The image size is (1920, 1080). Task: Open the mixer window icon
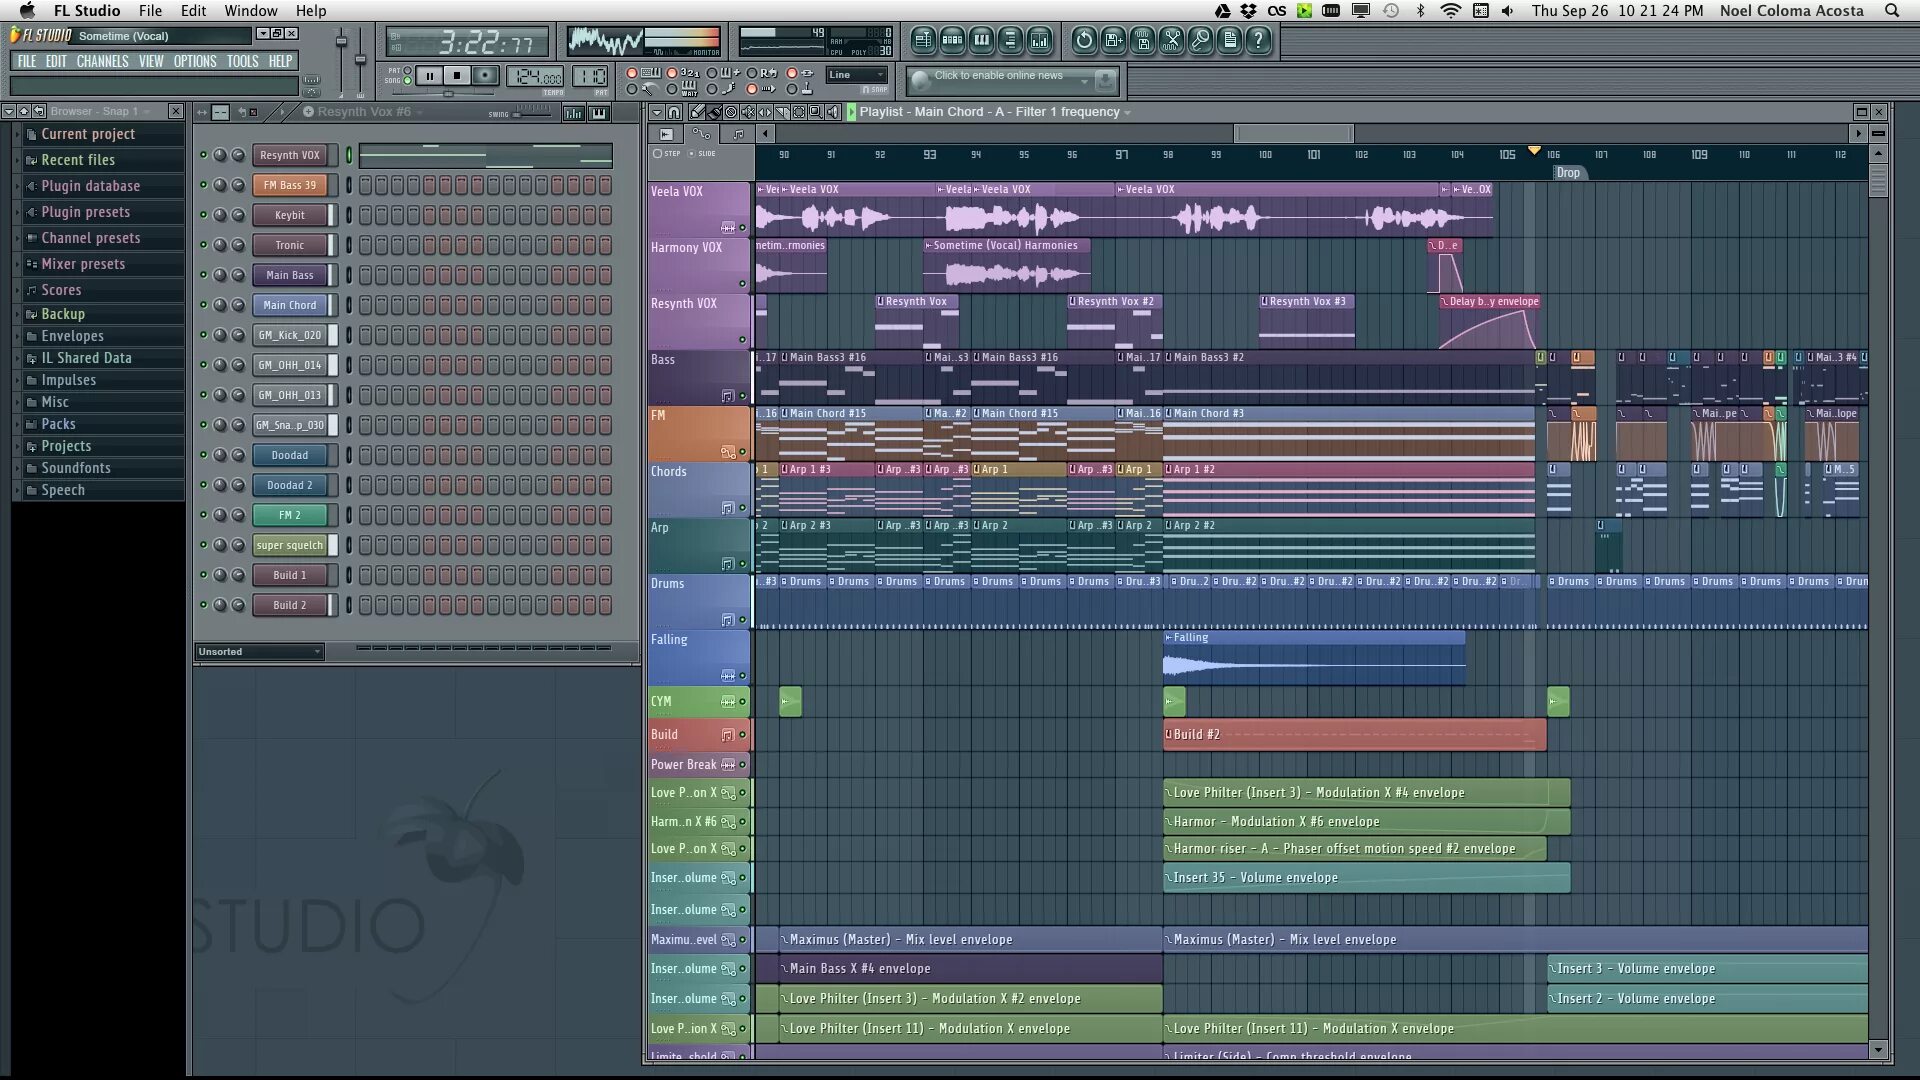click(x=1039, y=40)
